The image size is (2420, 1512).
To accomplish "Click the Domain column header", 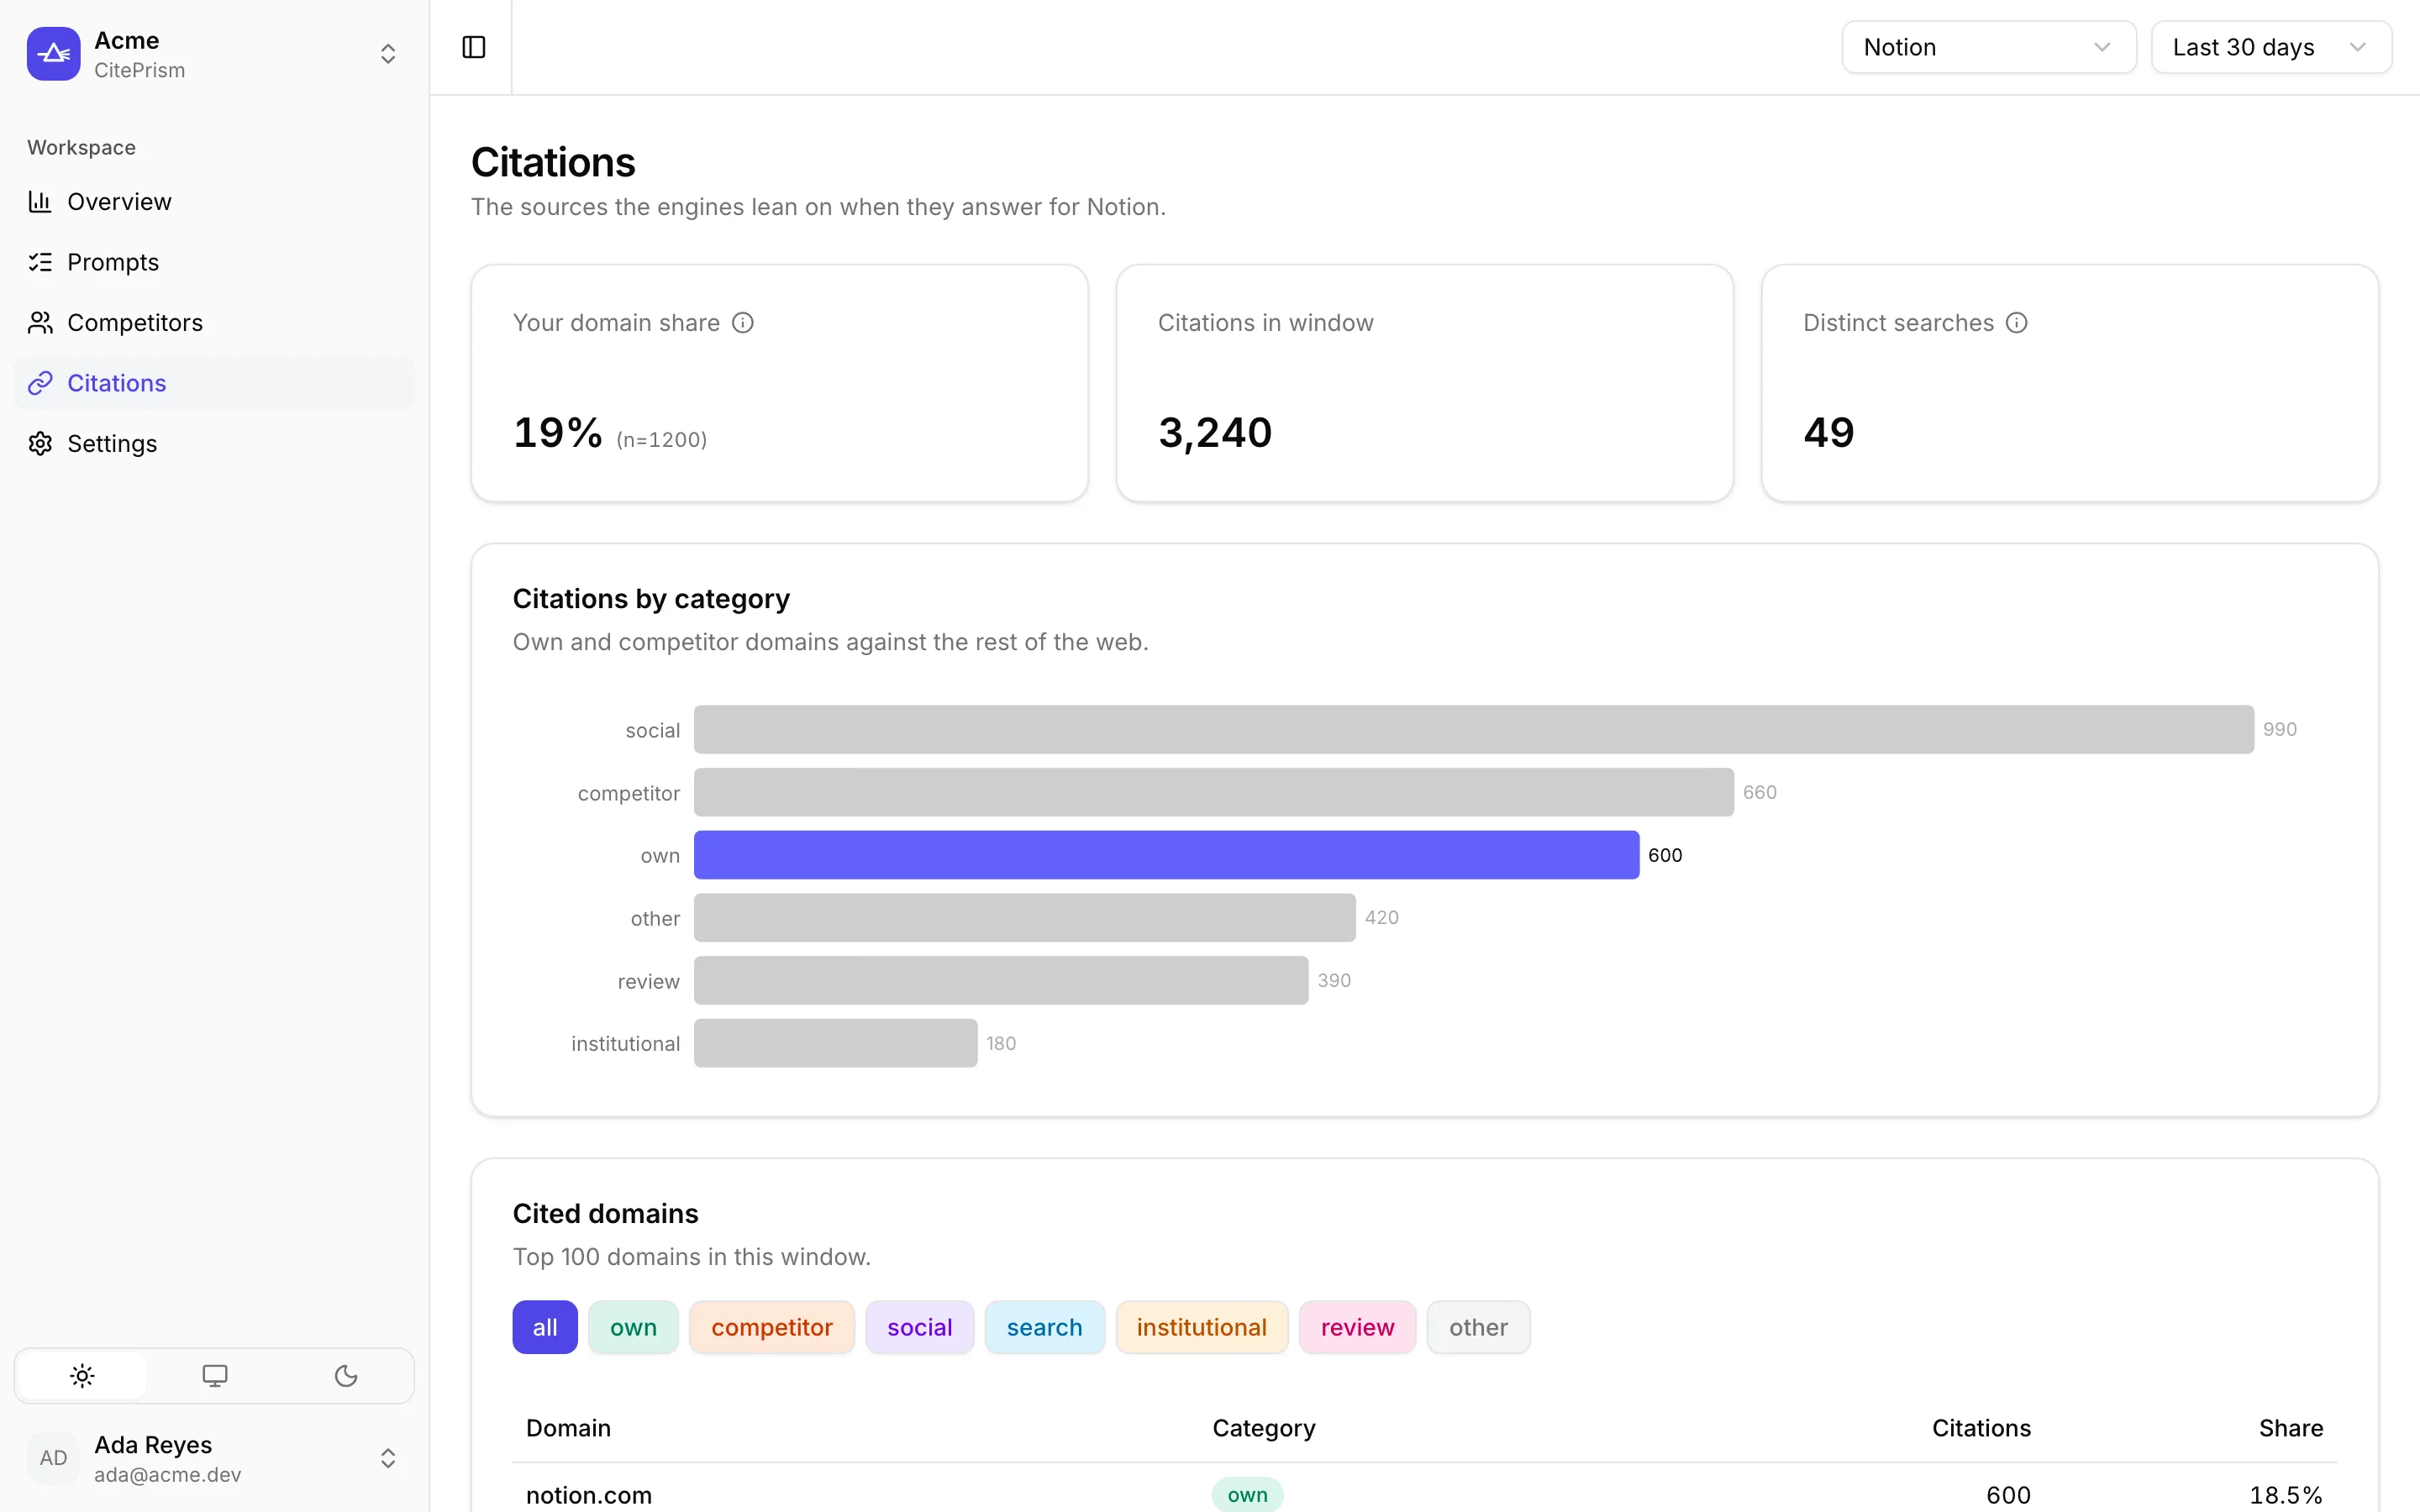I will tap(568, 1428).
